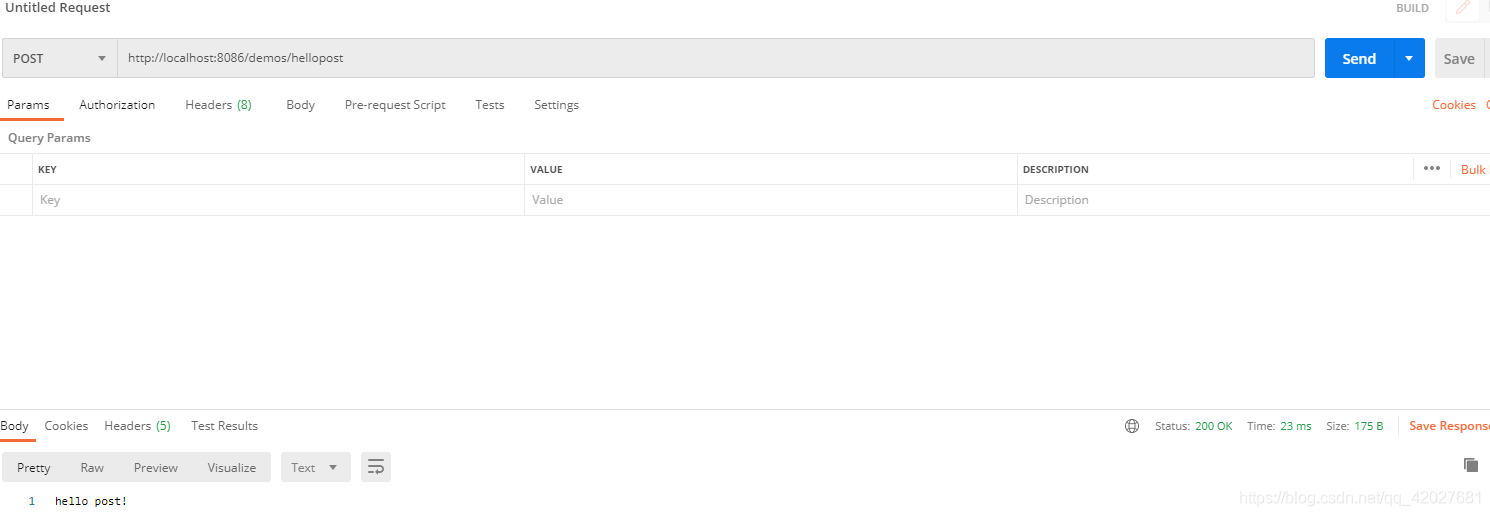Screen dimensions: 1490x516
Task: Click the pencil edit icon beside BUILD
Action: coord(1462,8)
